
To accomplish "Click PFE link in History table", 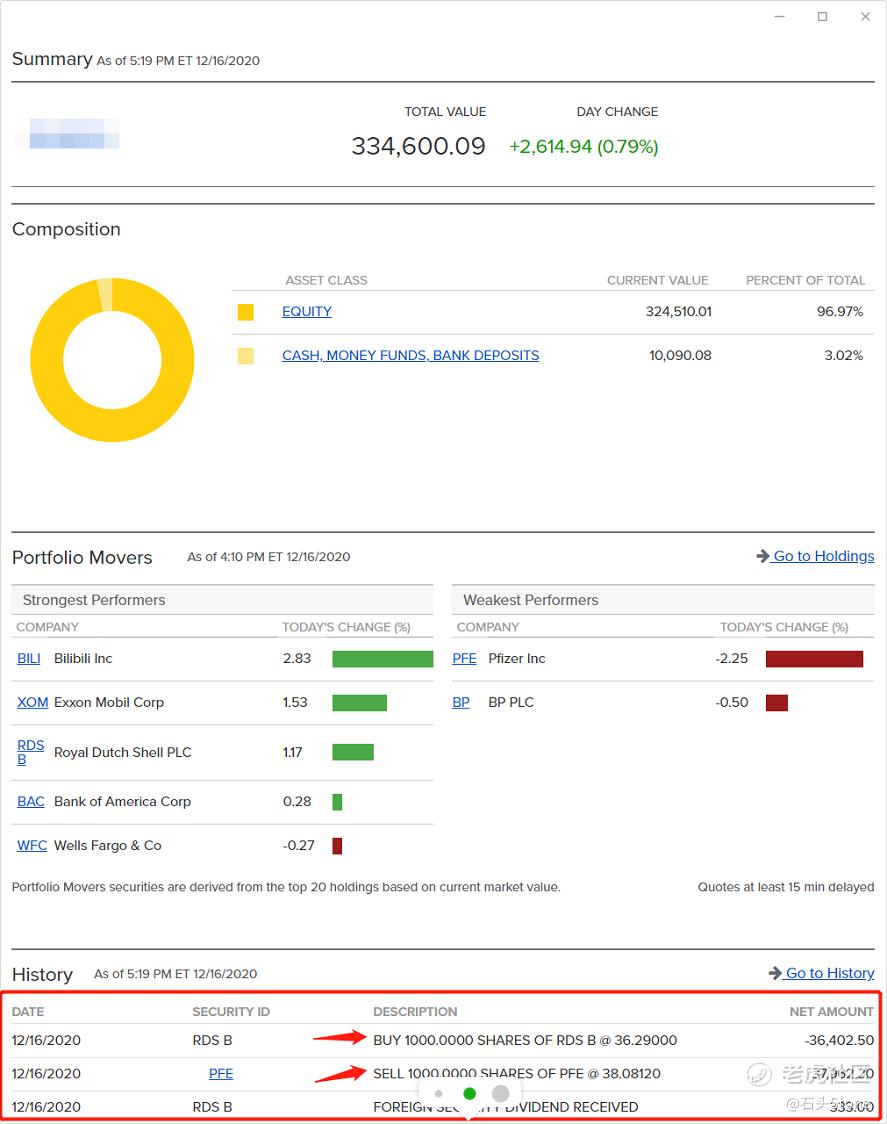I will (x=220, y=1074).
